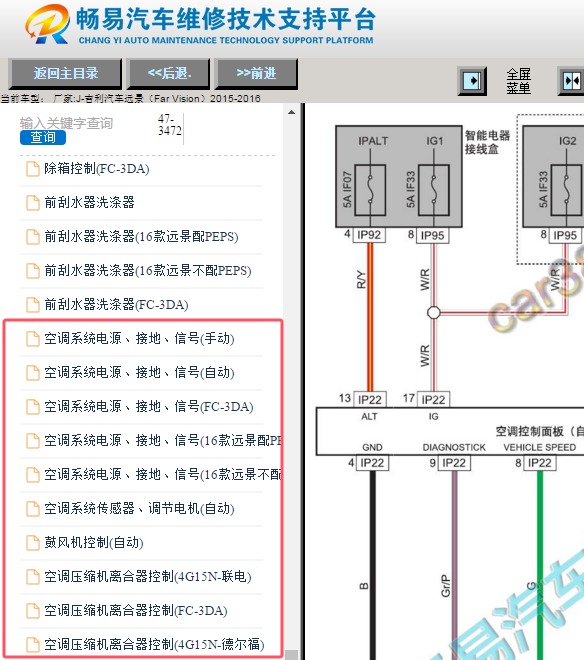Click the ALT terminal label
Viewport: 584px width, 660px height.
click(x=369, y=417)
